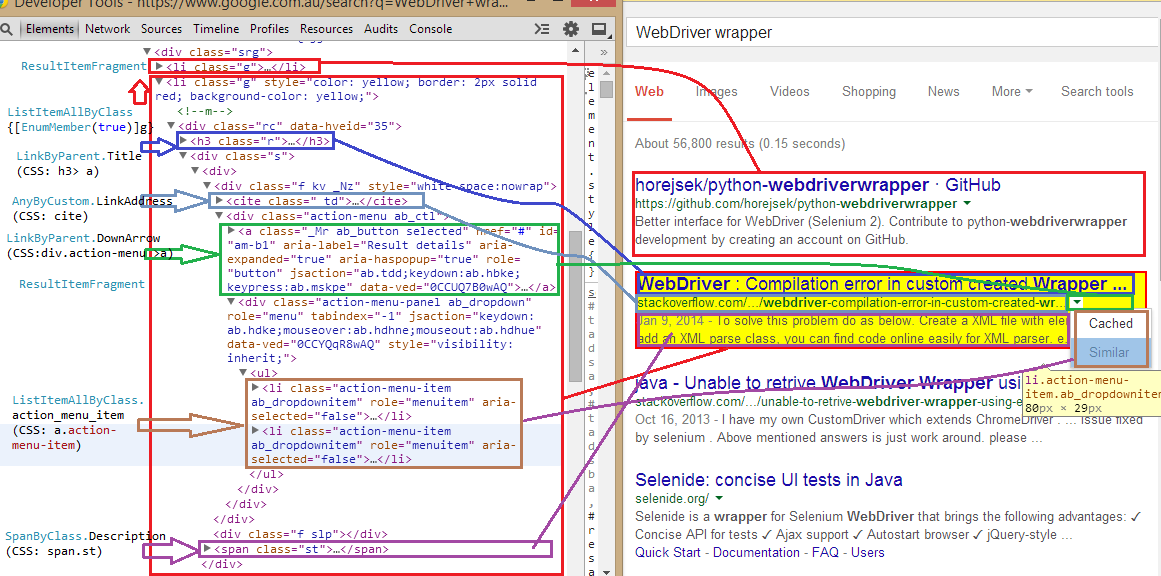
Task: Open the FAQ sitelink
Action: click(x=825, y=552)
